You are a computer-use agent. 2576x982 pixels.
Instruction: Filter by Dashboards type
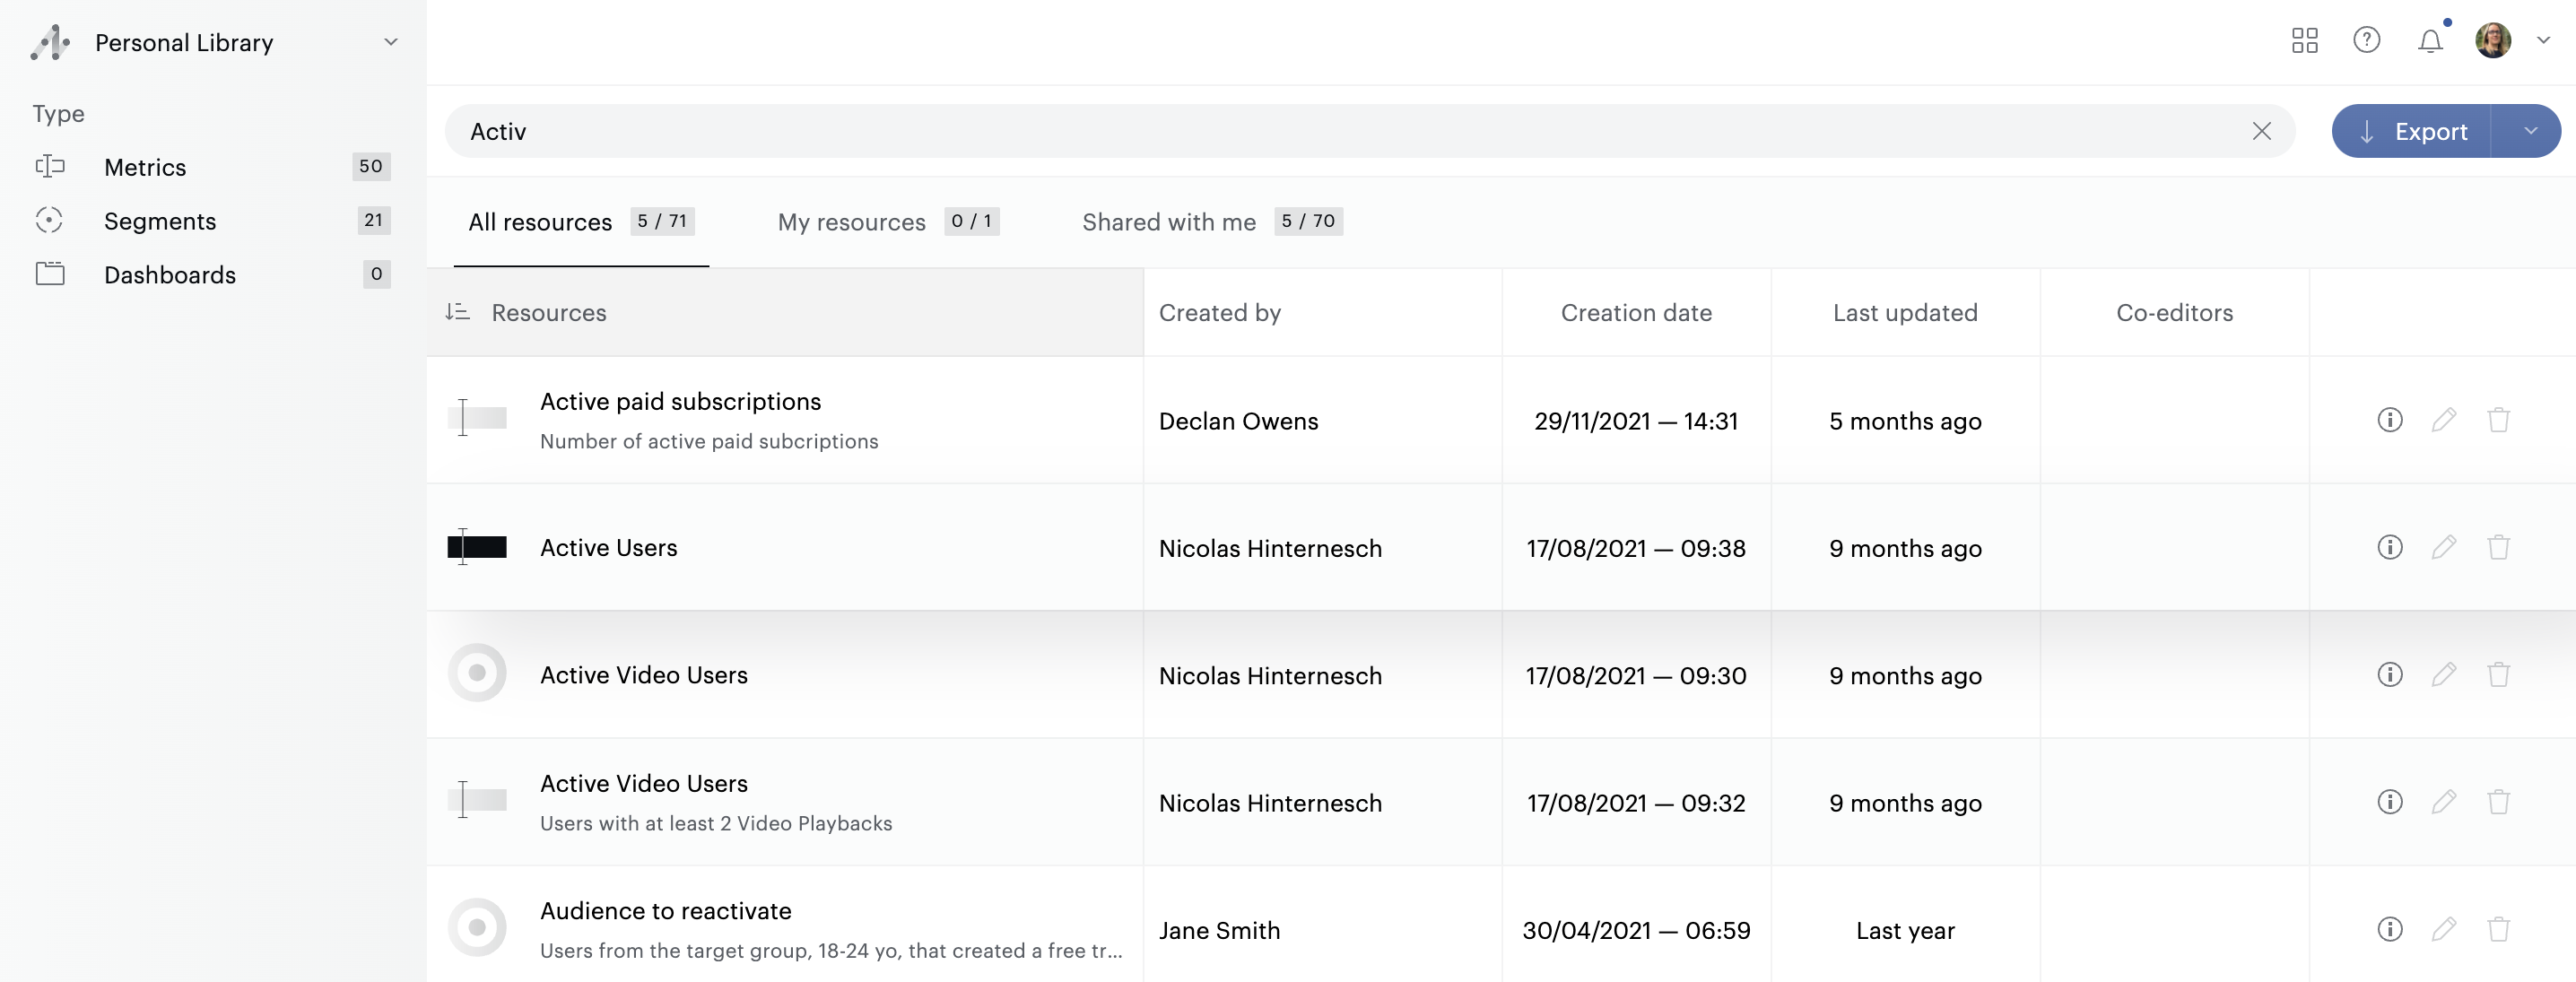click(x=170, y=275)
